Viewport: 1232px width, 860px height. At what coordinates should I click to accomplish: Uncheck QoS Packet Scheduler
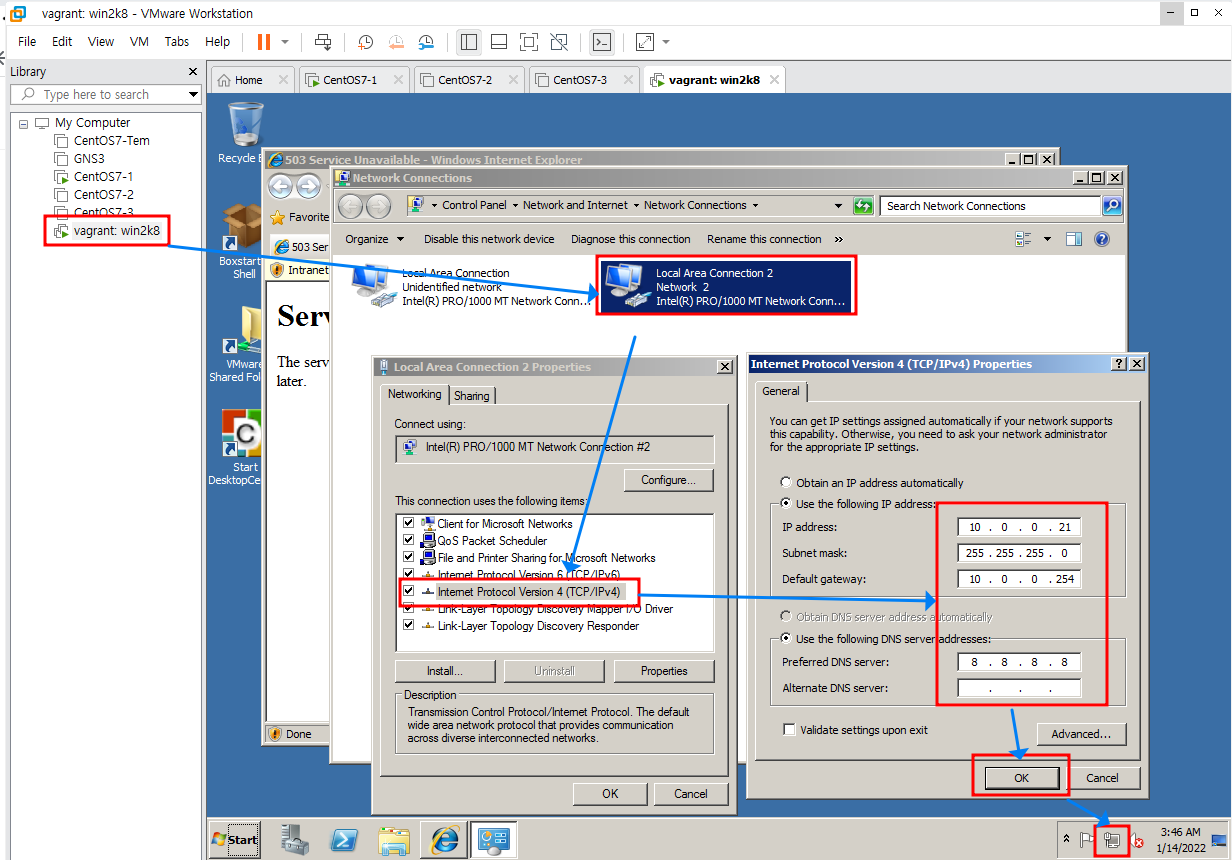(x=408, y=540)
